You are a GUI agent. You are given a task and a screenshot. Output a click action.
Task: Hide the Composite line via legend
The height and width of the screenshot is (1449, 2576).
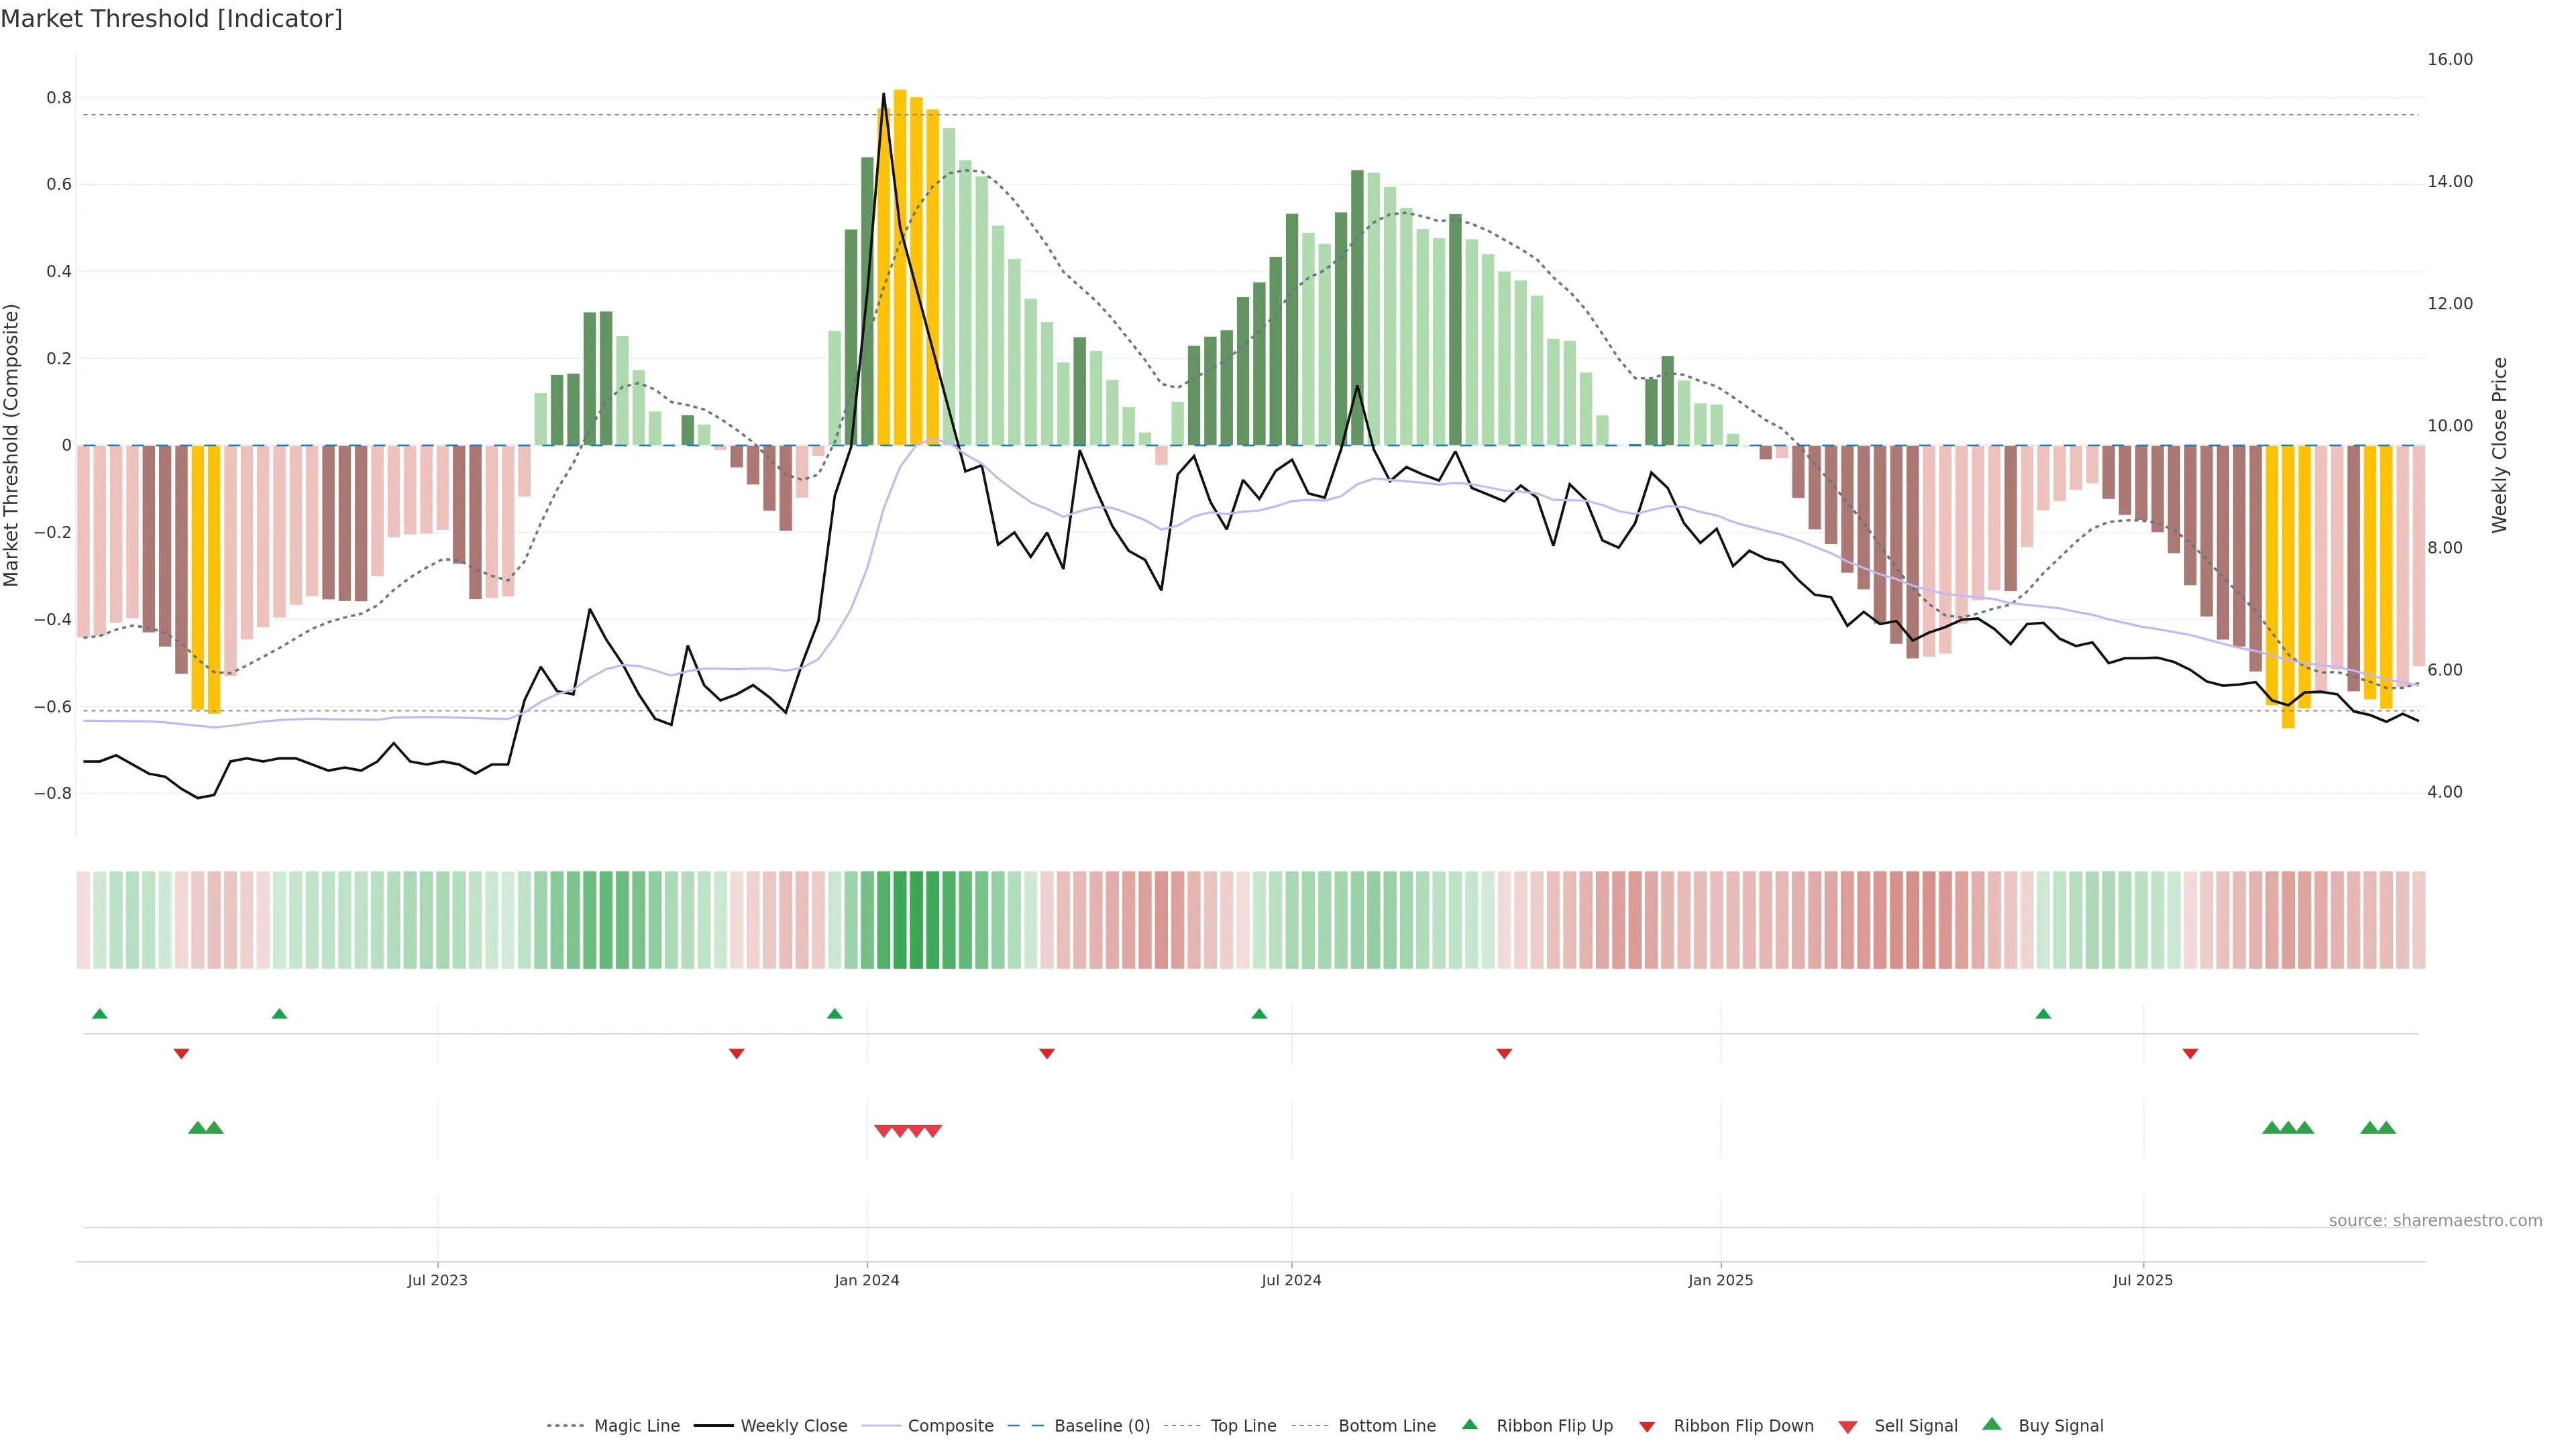point(950,1426)
